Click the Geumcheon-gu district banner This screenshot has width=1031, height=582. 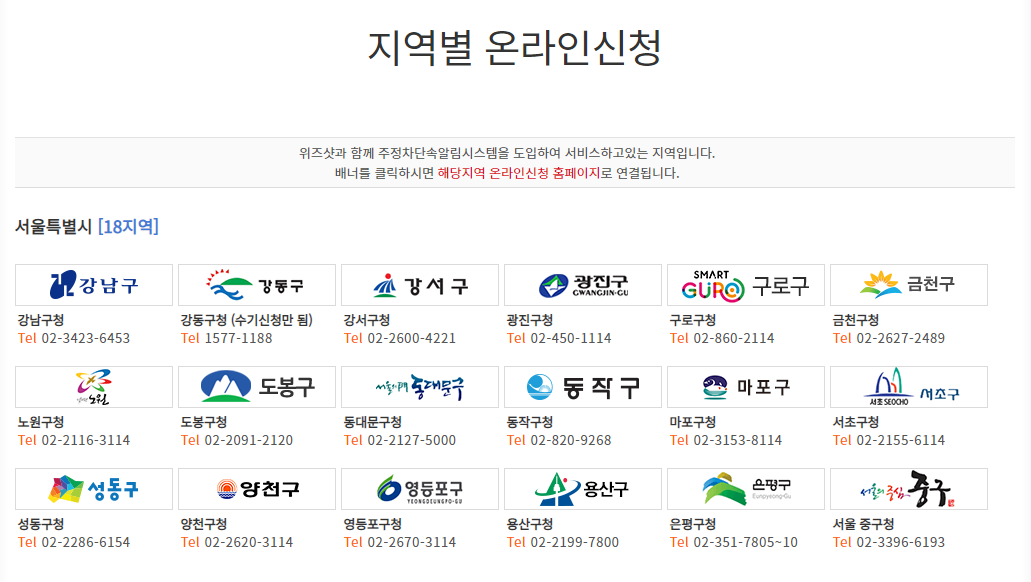click(908, 284)
